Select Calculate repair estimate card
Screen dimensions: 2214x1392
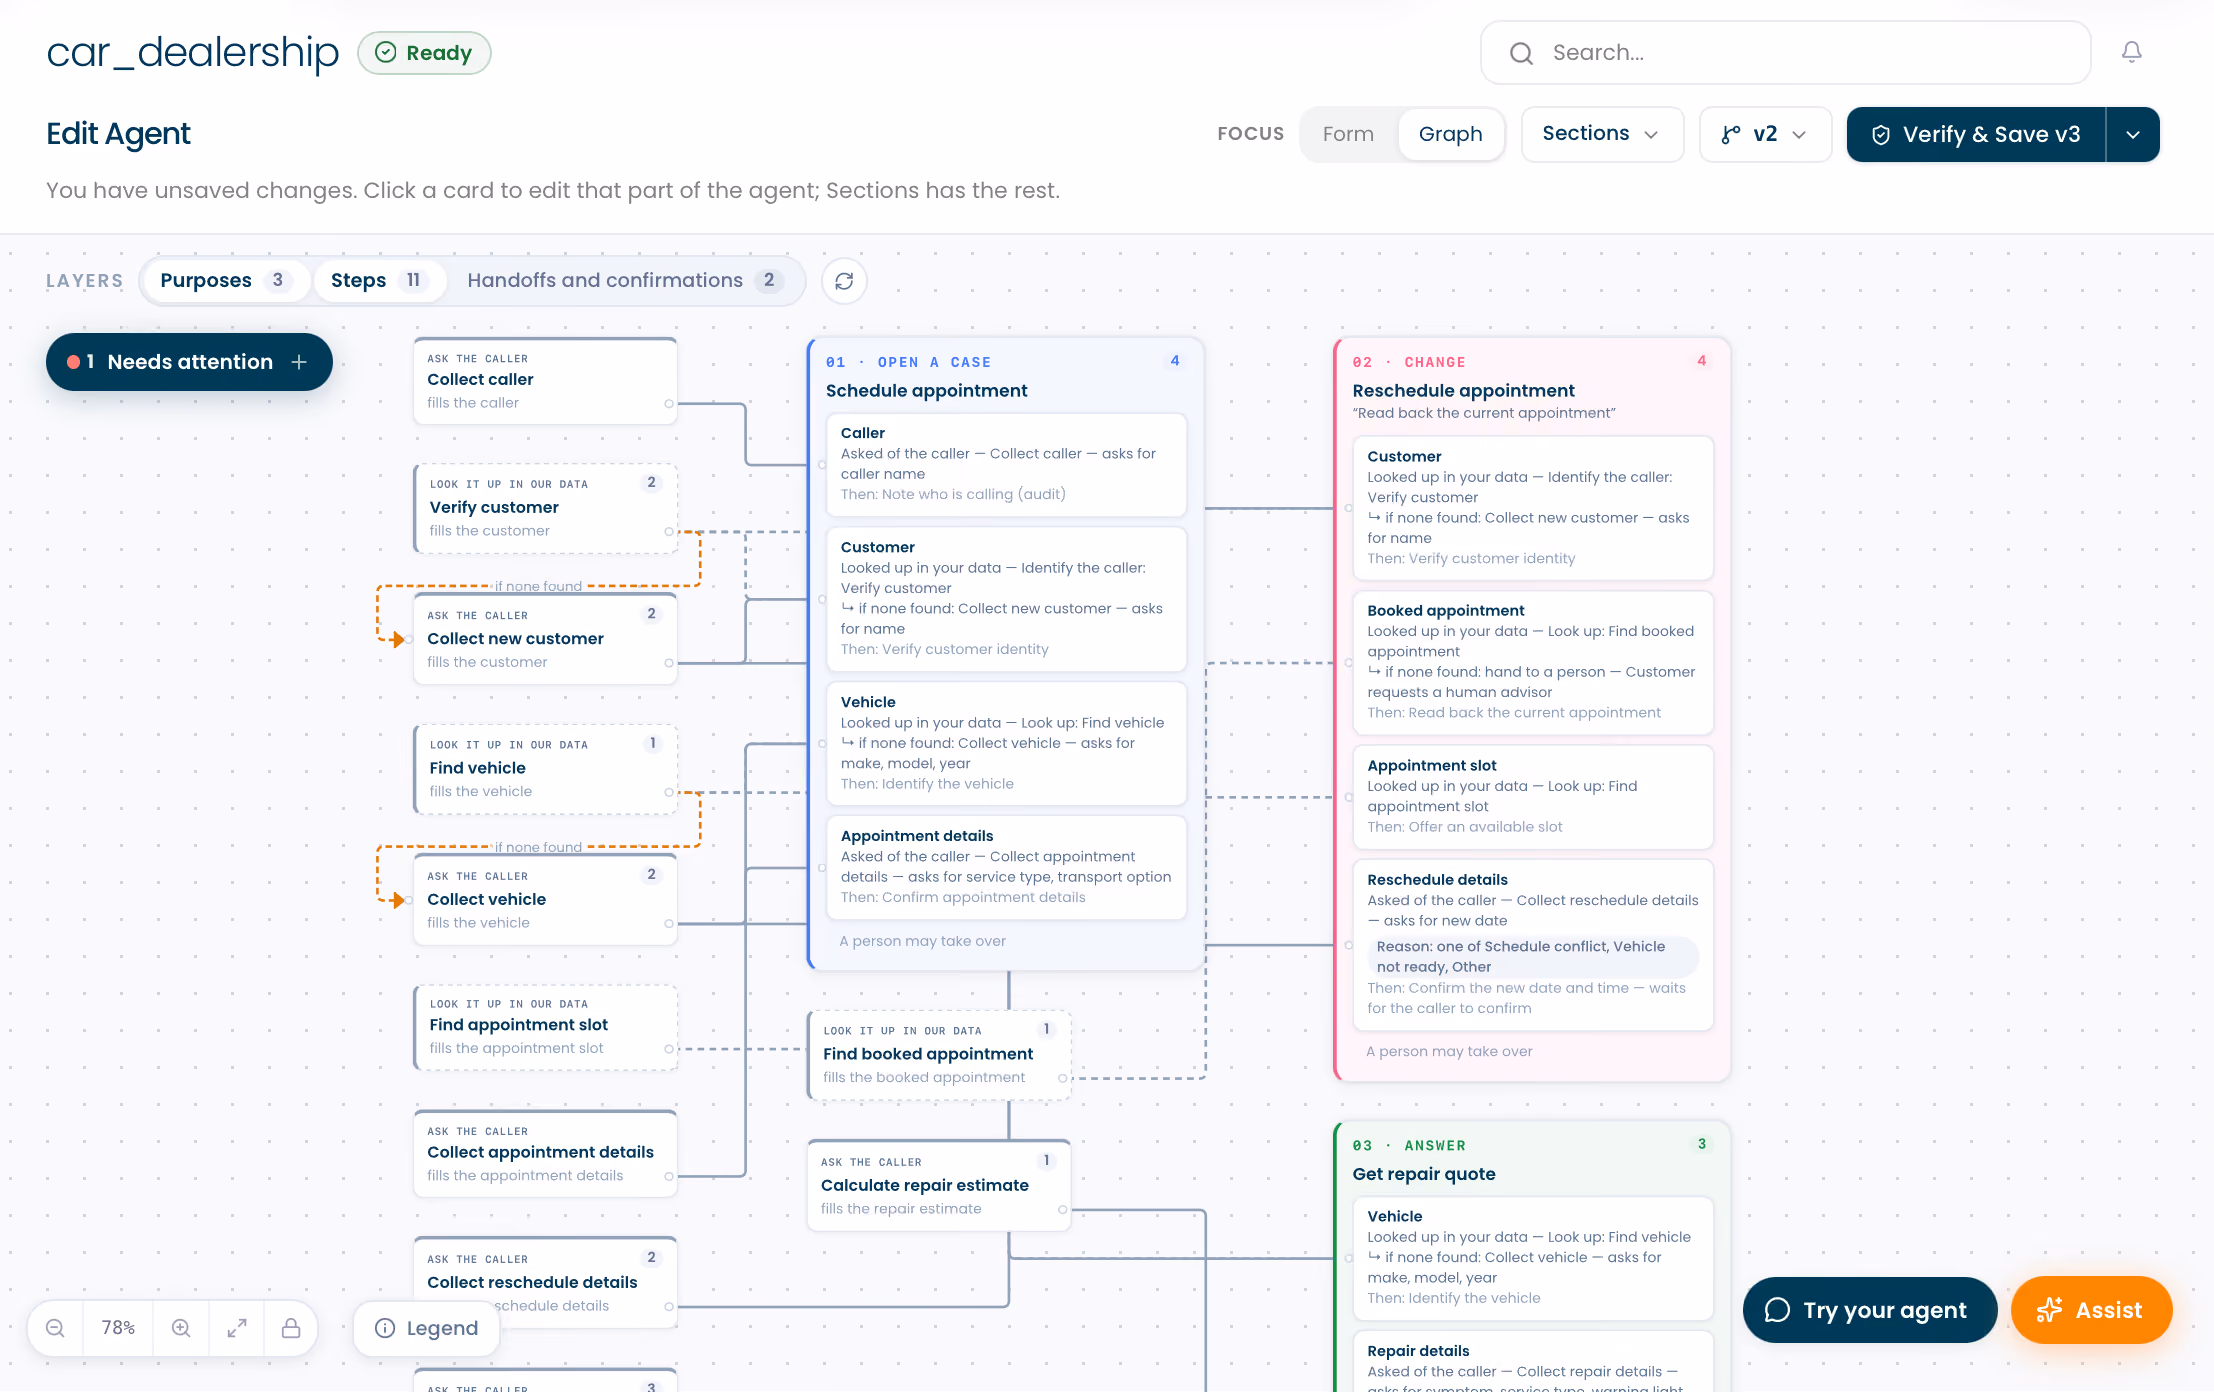click(939, 1186)
